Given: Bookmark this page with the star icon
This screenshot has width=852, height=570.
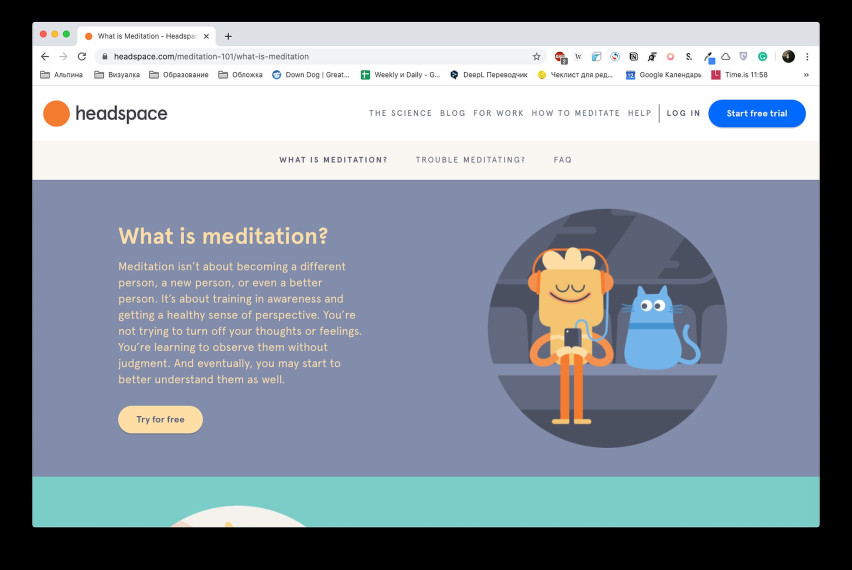Looking at the screenshot, I should coord(536,57).
